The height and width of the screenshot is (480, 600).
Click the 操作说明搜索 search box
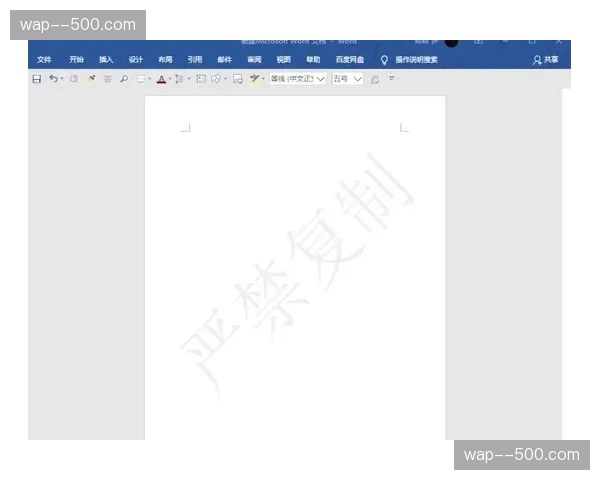tap(416, 60)
